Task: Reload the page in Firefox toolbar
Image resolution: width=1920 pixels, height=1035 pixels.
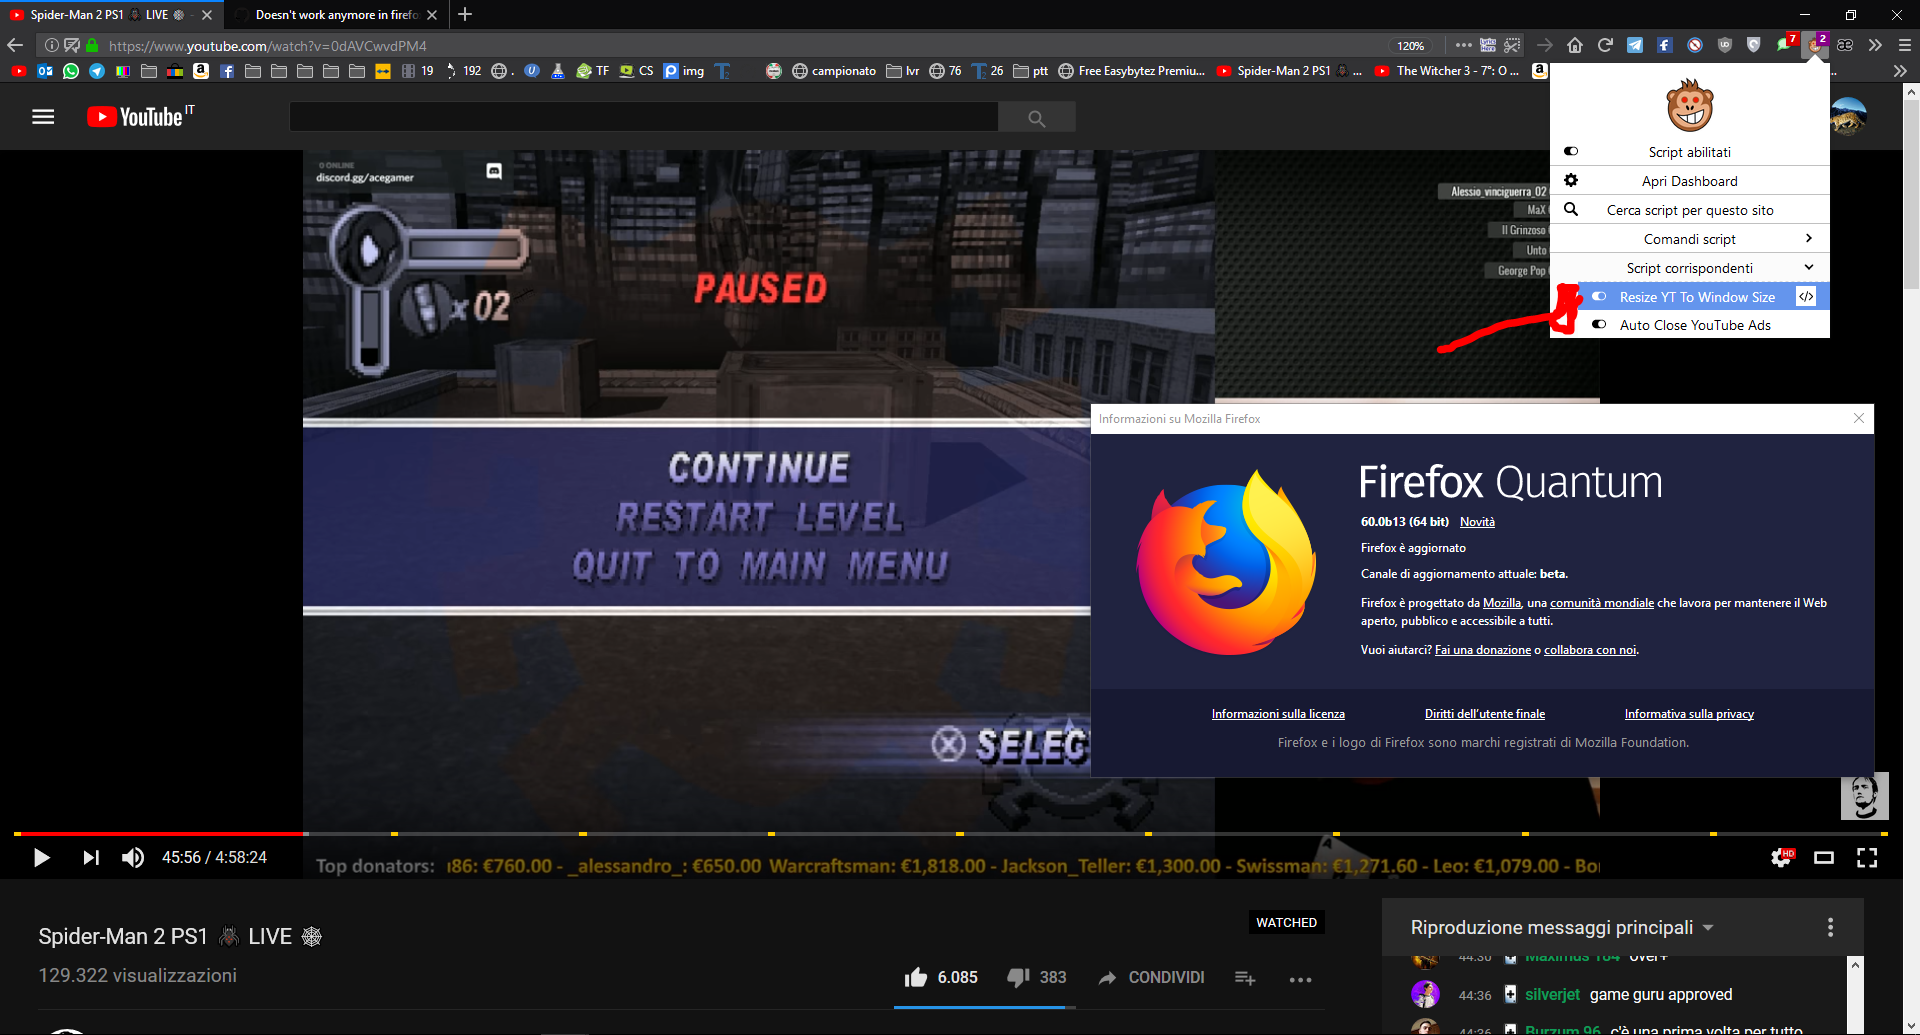Action: tap(1605, 45)
